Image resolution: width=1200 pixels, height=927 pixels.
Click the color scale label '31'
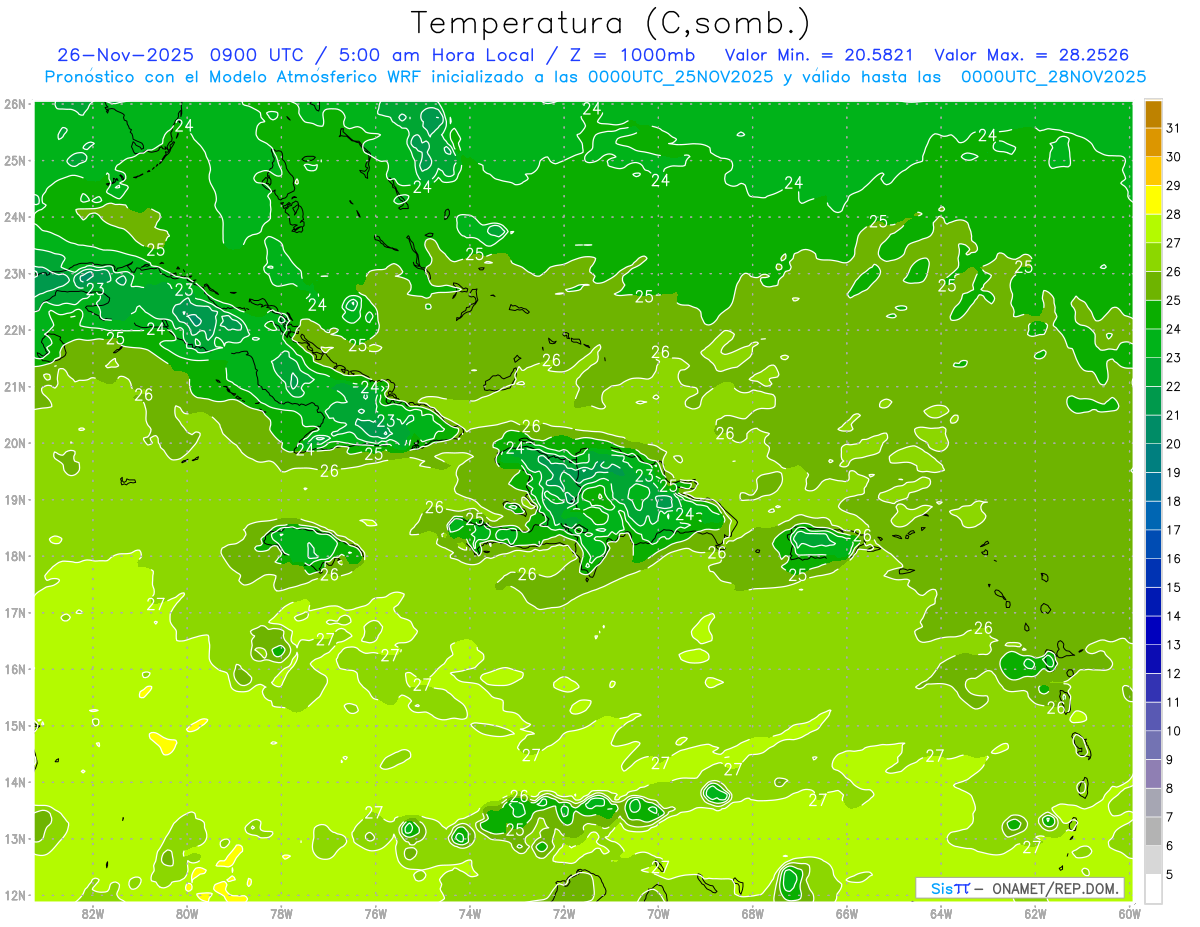[x=1173, y=128]
